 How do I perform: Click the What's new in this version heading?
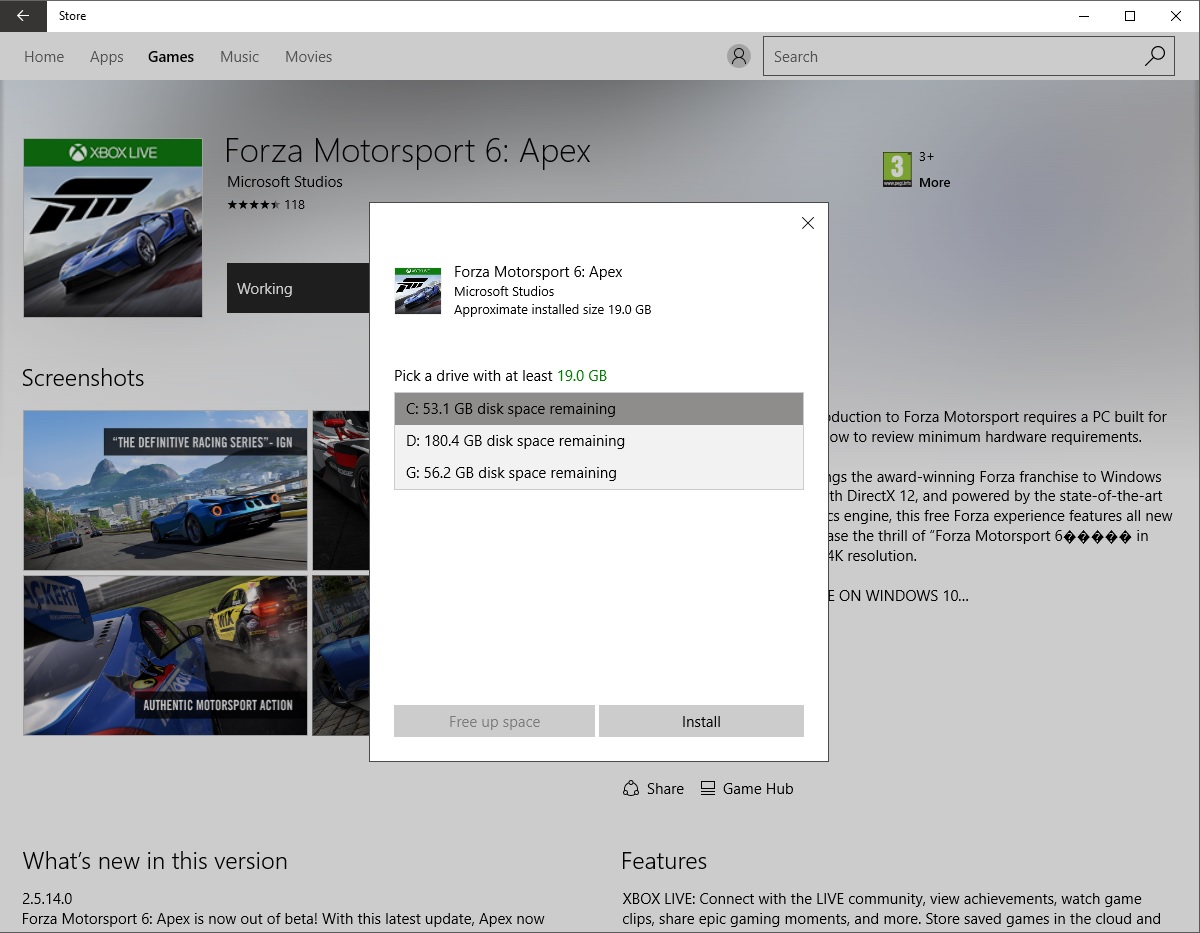tap(155, 861)
